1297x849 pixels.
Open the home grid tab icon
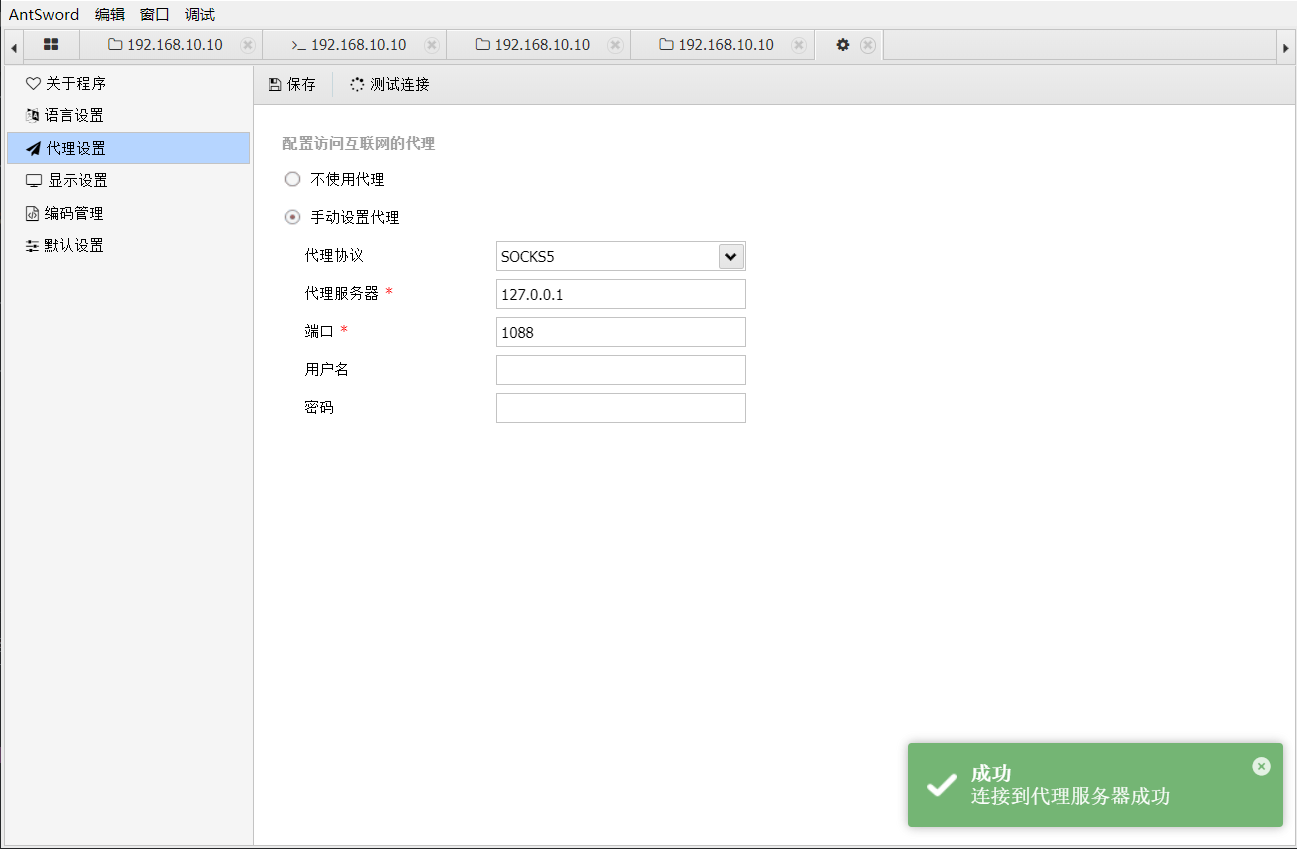tap(51, 45)
